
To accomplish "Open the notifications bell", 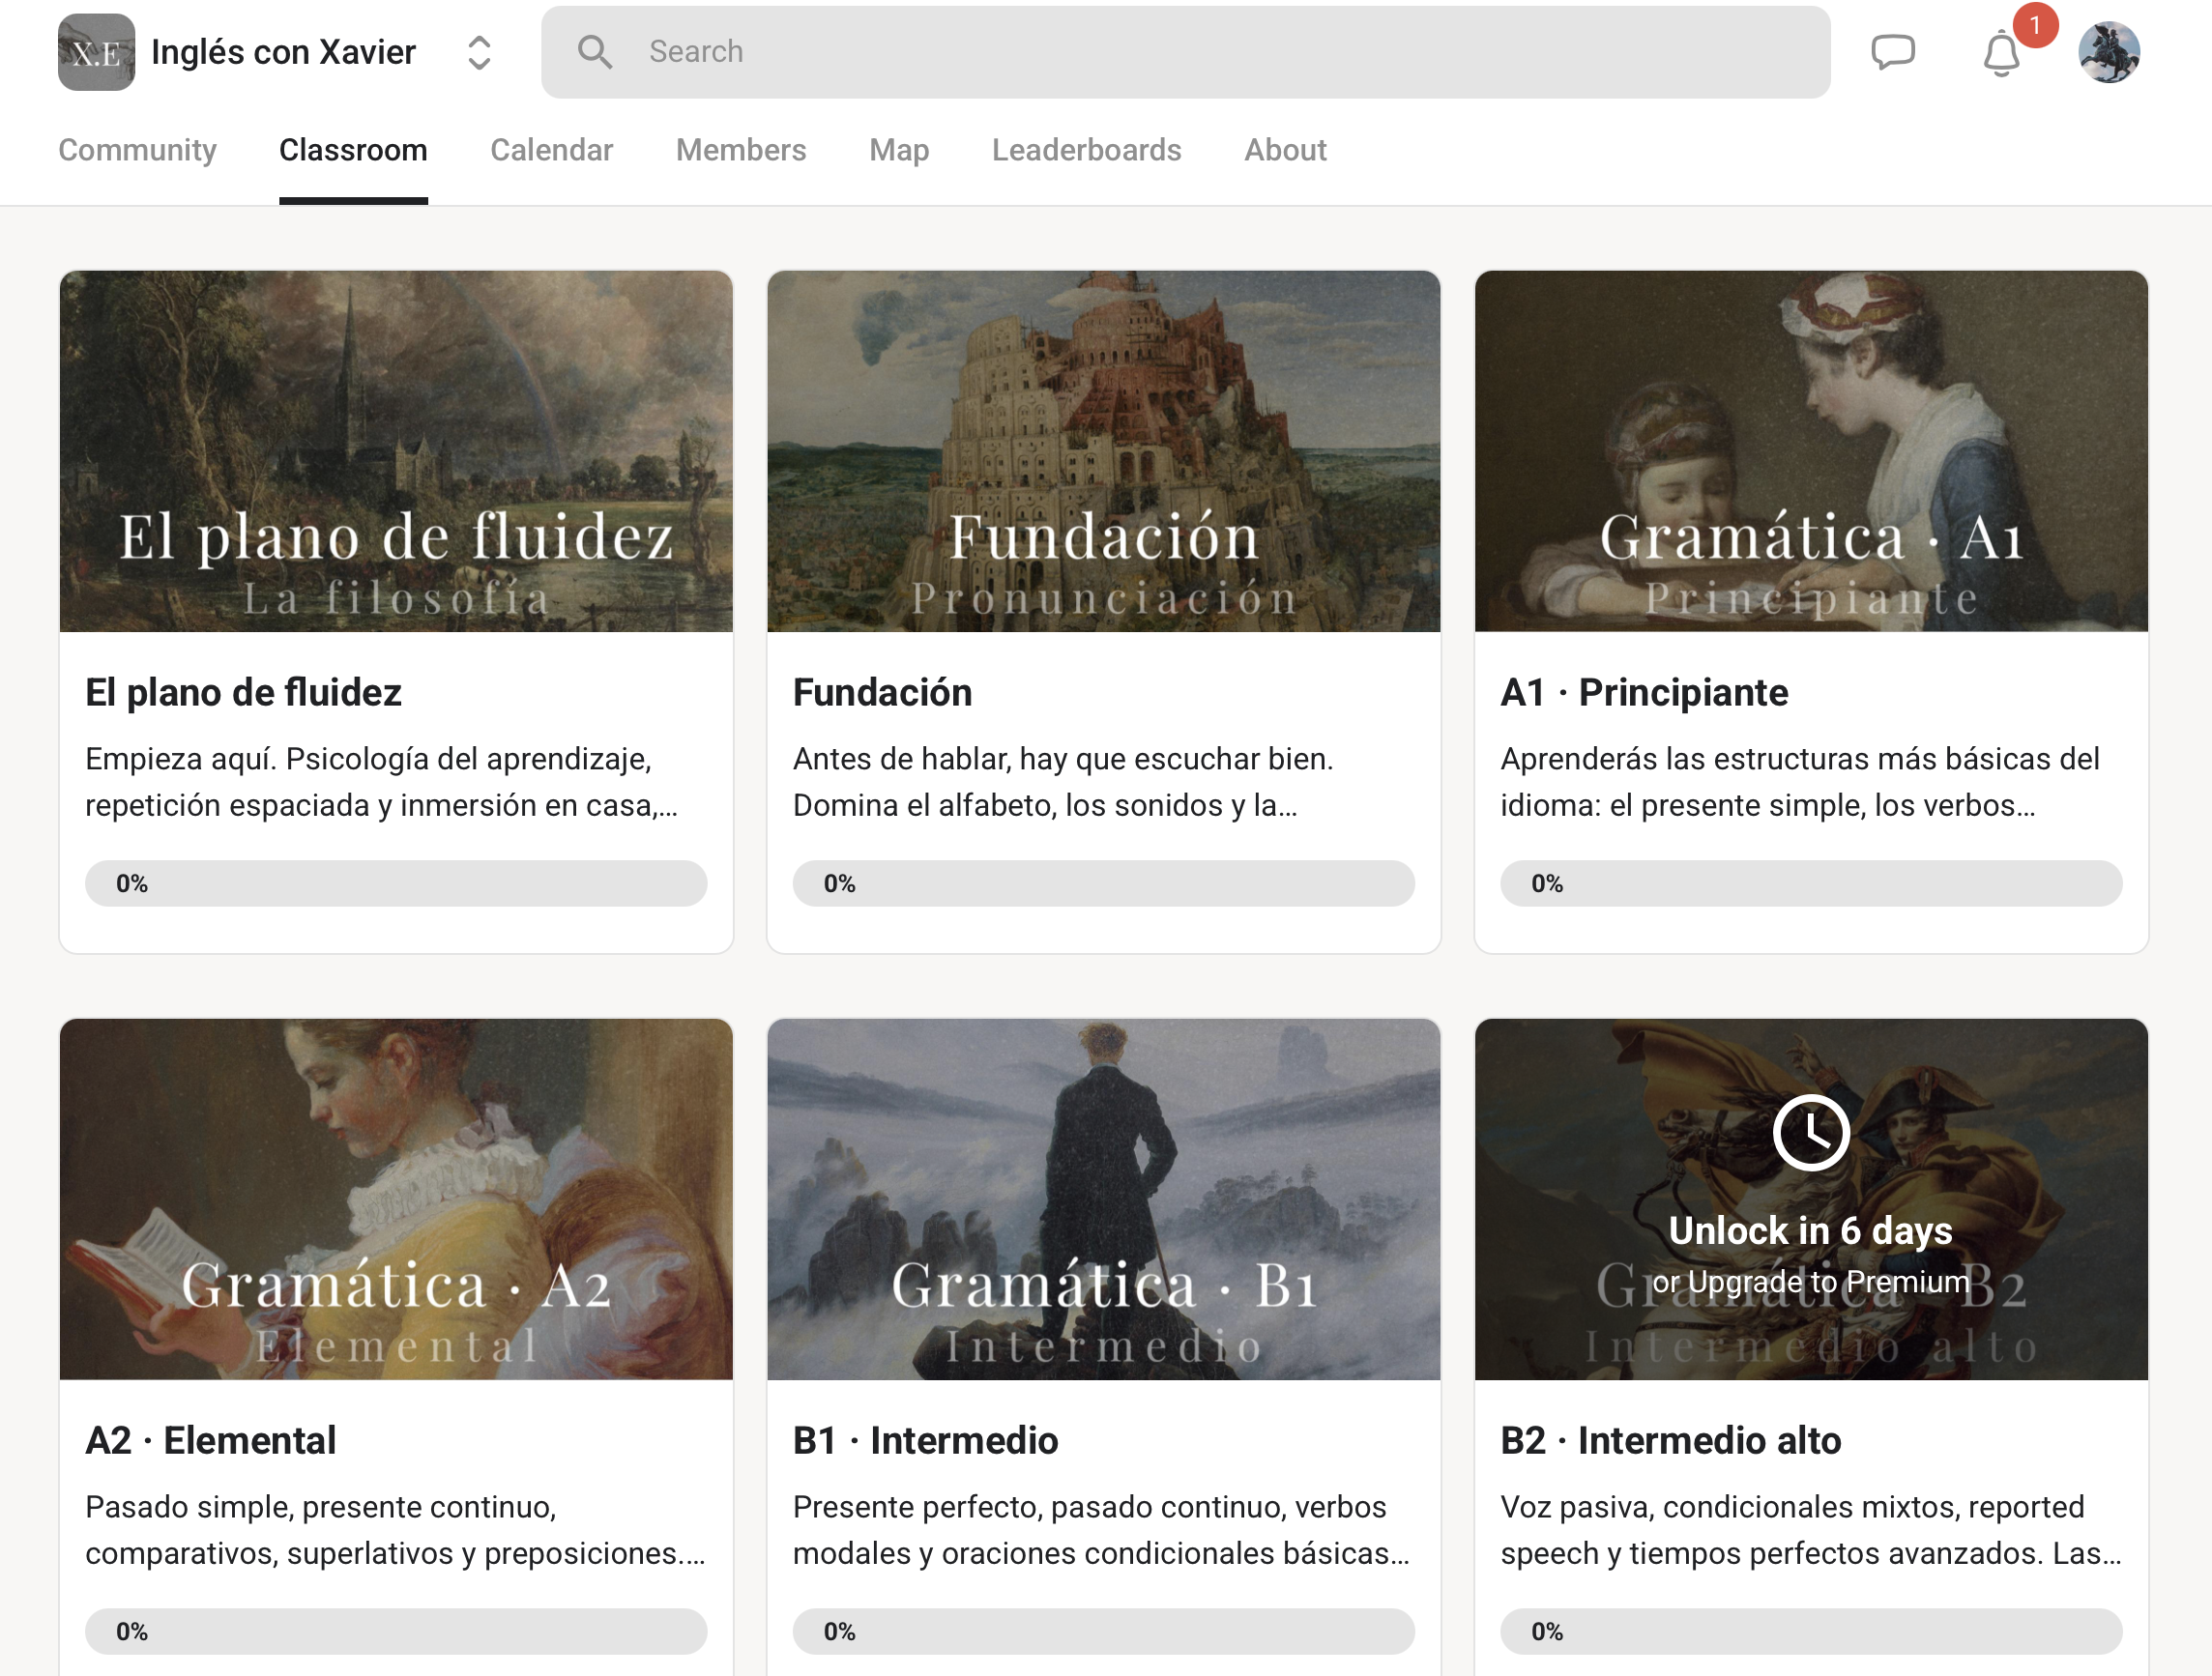I will (x=2001, y=54).
